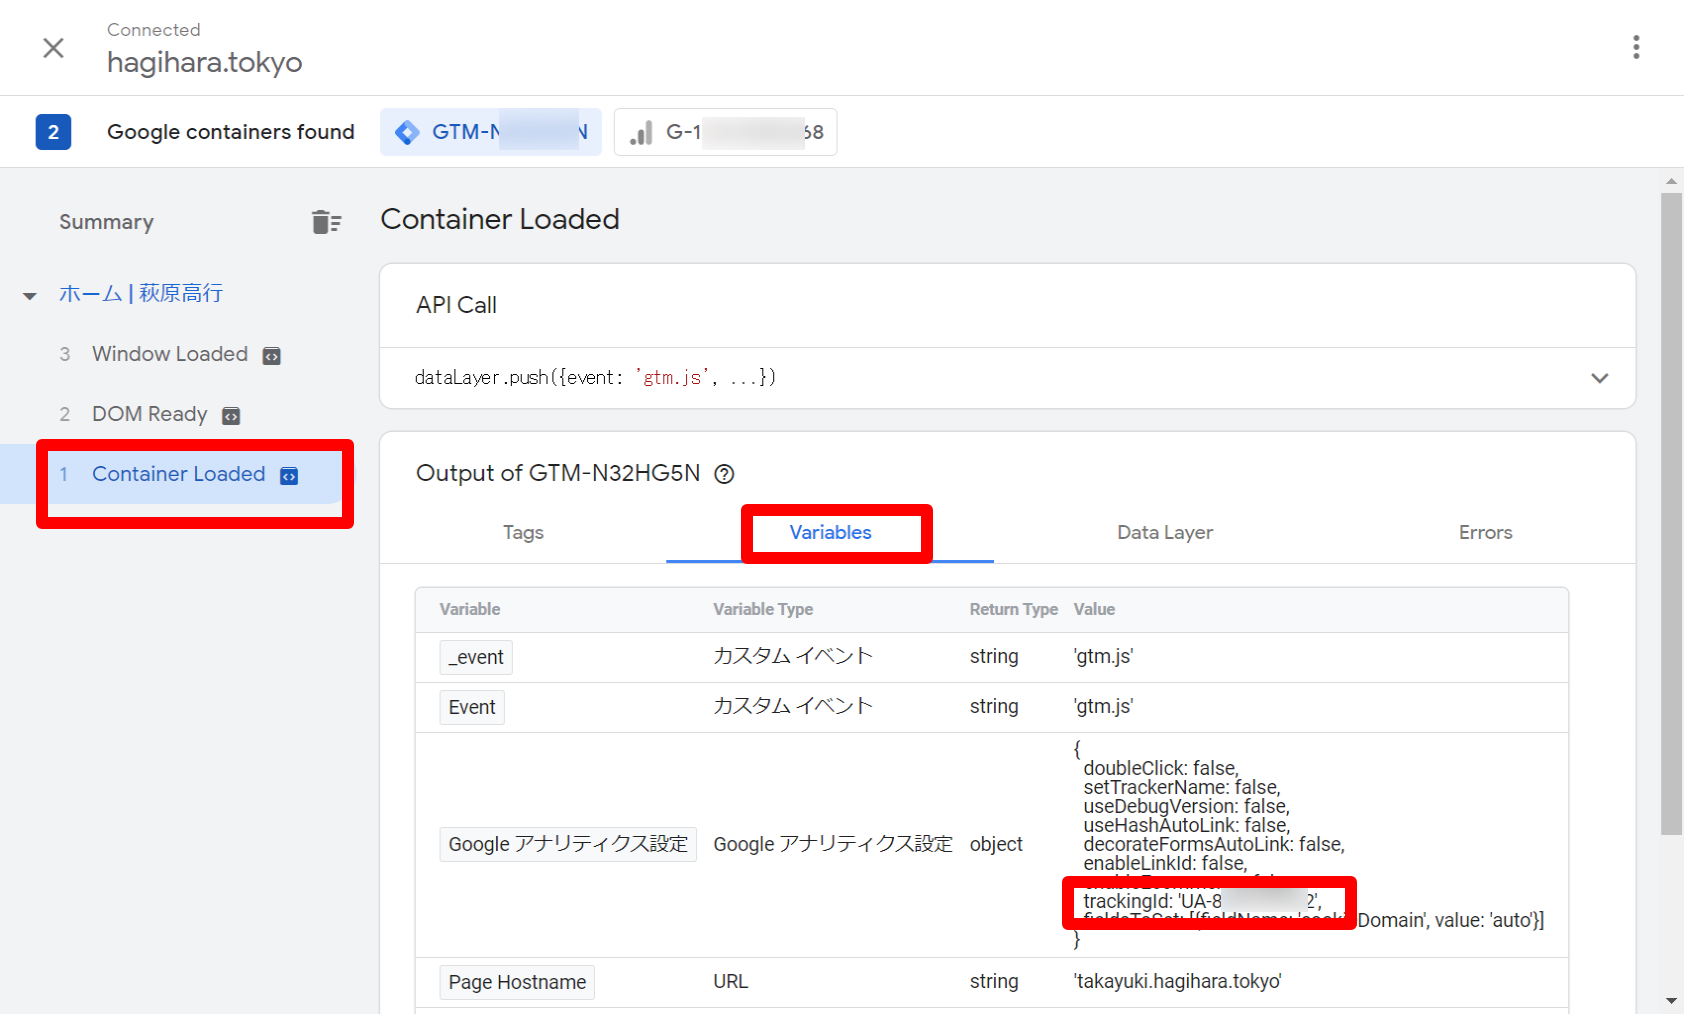Open the ホーム | 萩原高行 page entry
The image size is (1684, 1014).
[x=141, y=293]
